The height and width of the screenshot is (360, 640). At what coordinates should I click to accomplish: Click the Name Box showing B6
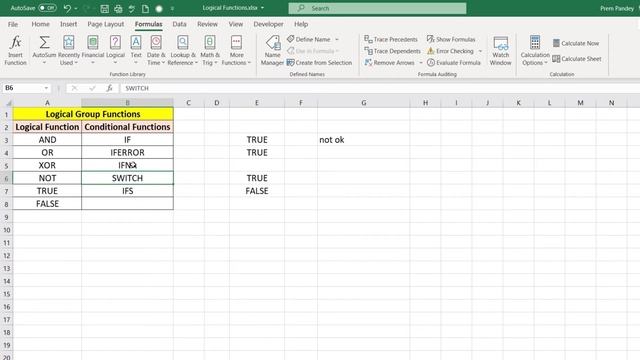click(x=22, y=88)
